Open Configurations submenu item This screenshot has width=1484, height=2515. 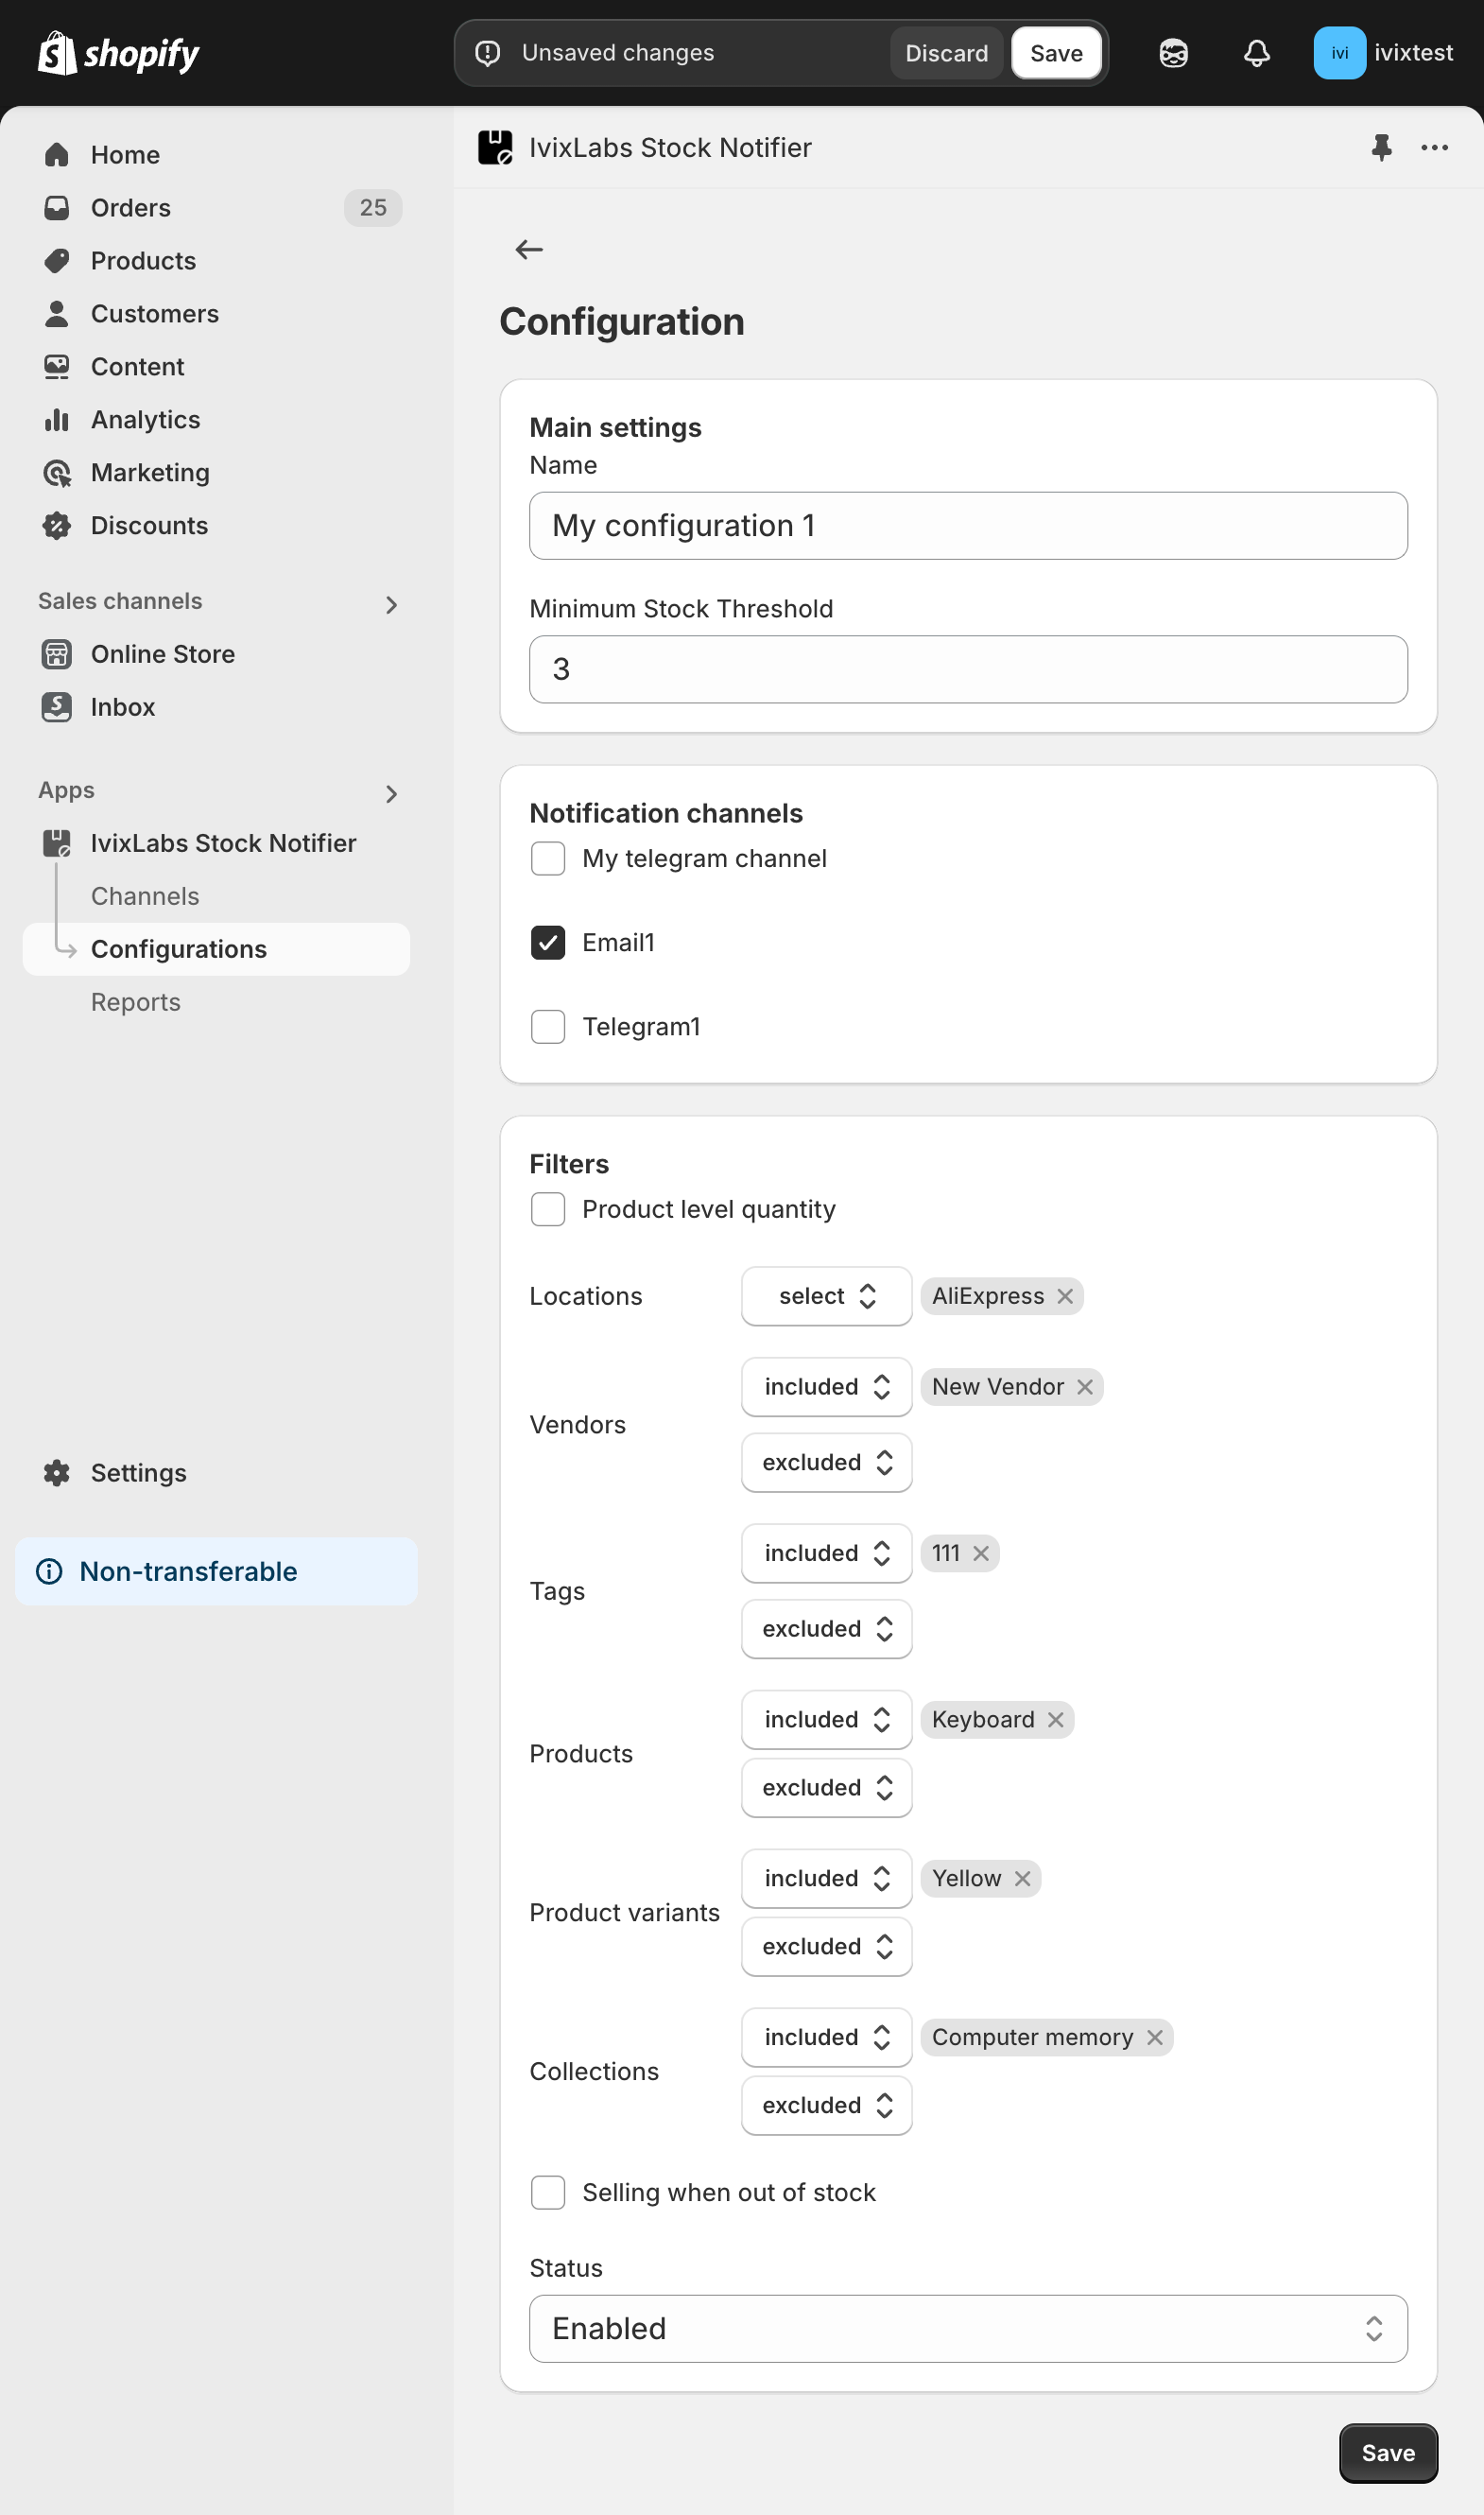(216, 949)
